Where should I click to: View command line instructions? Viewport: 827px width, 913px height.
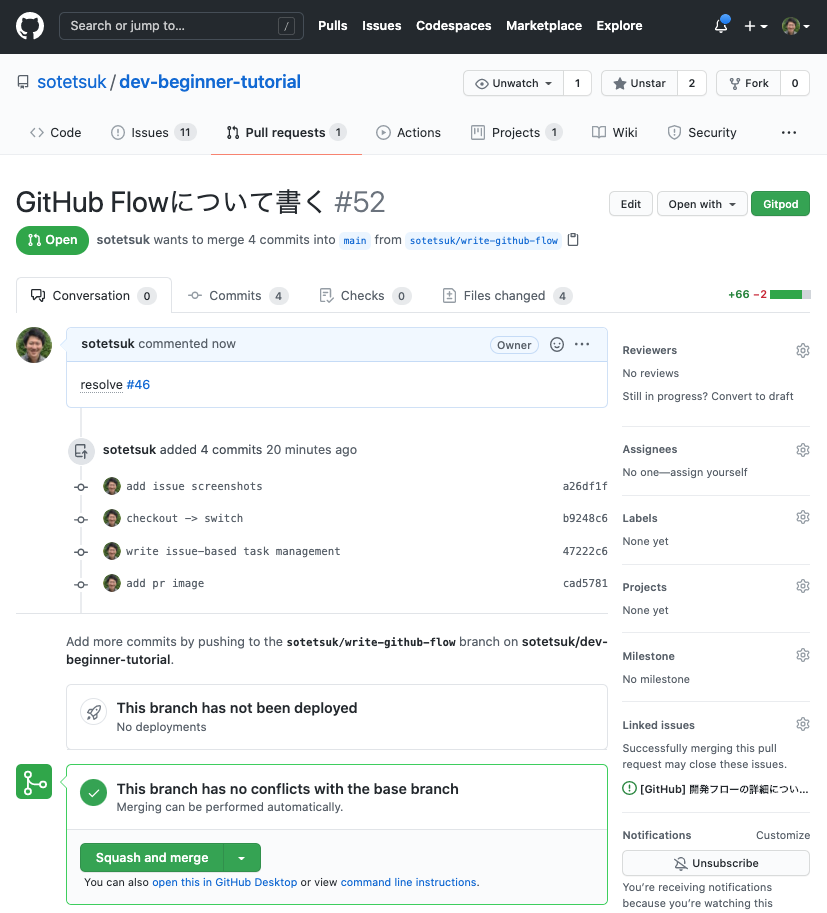tap(408, 882)
